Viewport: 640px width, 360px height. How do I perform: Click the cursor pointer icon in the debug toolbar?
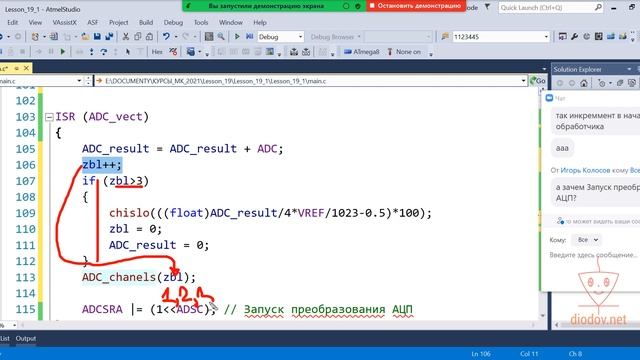coord(128,52)
